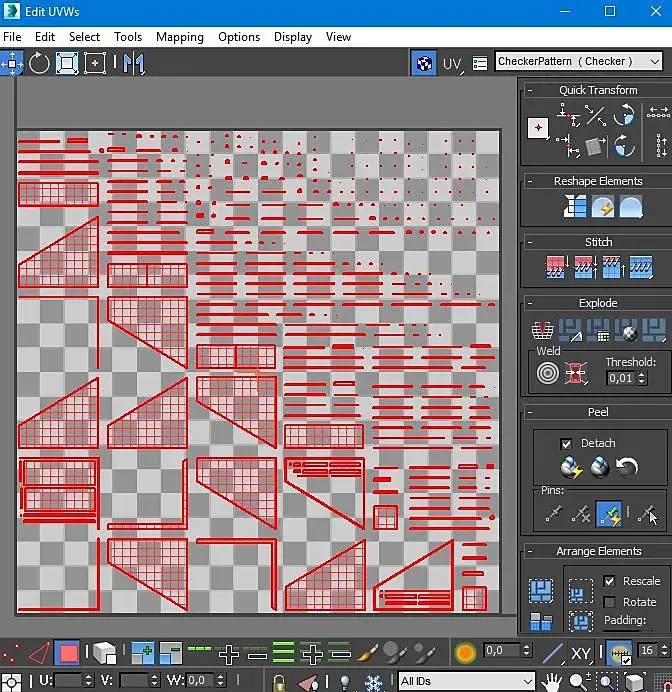Click the XY axis constraint button

582,654
